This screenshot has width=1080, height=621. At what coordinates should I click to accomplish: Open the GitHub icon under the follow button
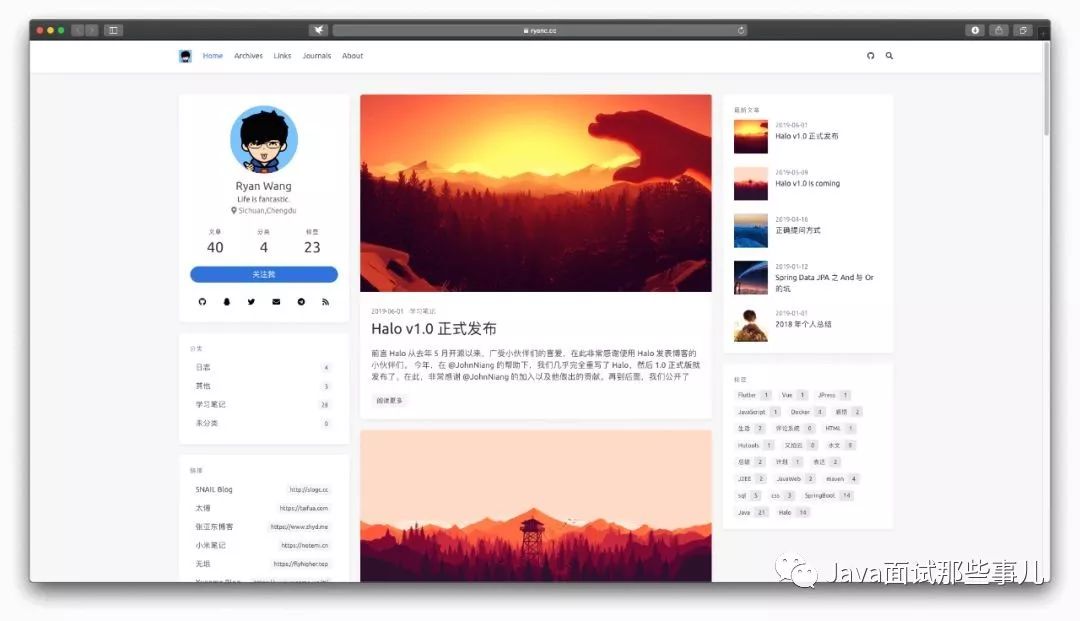(x=202, y=302)
